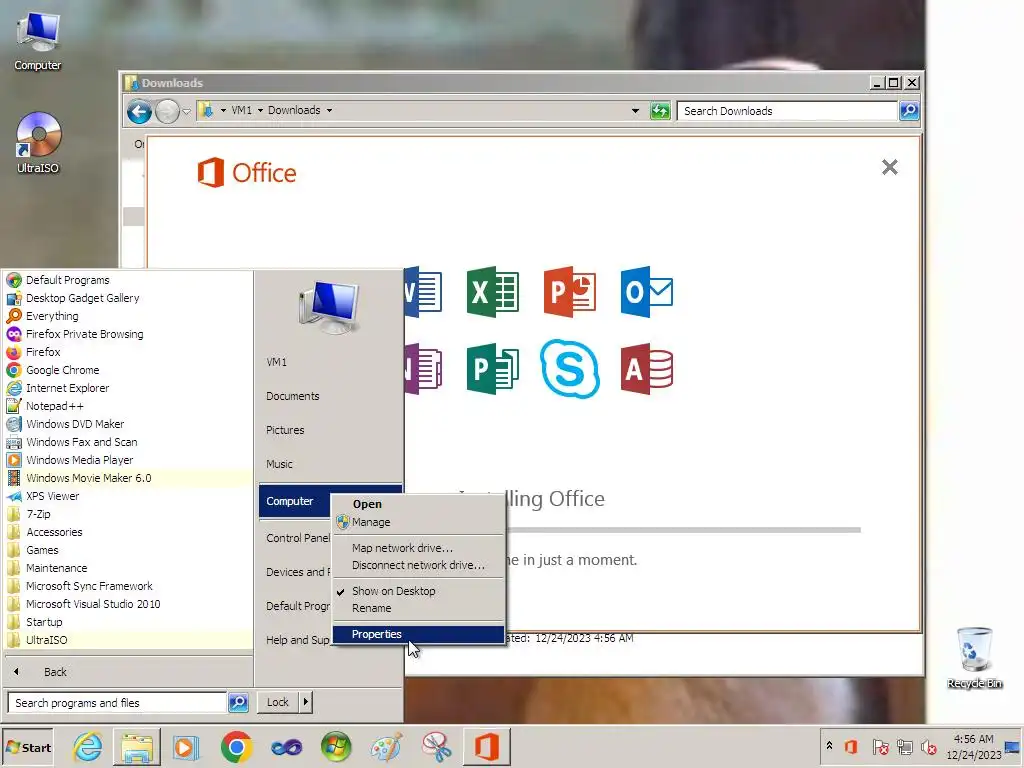The width and height of the screenshot is (1024, 768).
Task: Open the Snipping Tool from taskbar
Action: point(436,747)
